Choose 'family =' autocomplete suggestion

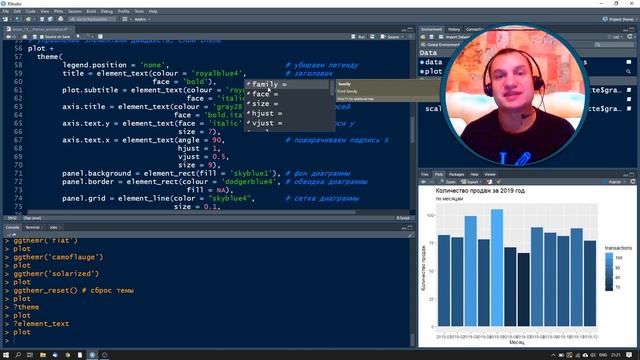(288, 84)
